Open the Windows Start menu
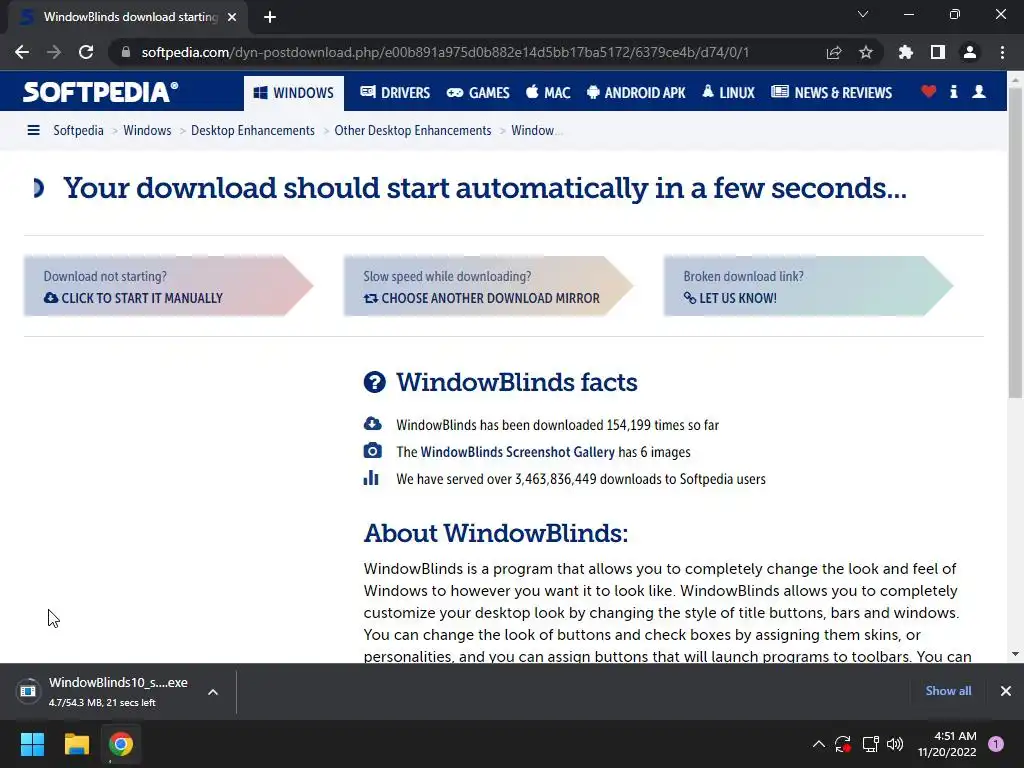1024x768 pixels. (32, 744)
